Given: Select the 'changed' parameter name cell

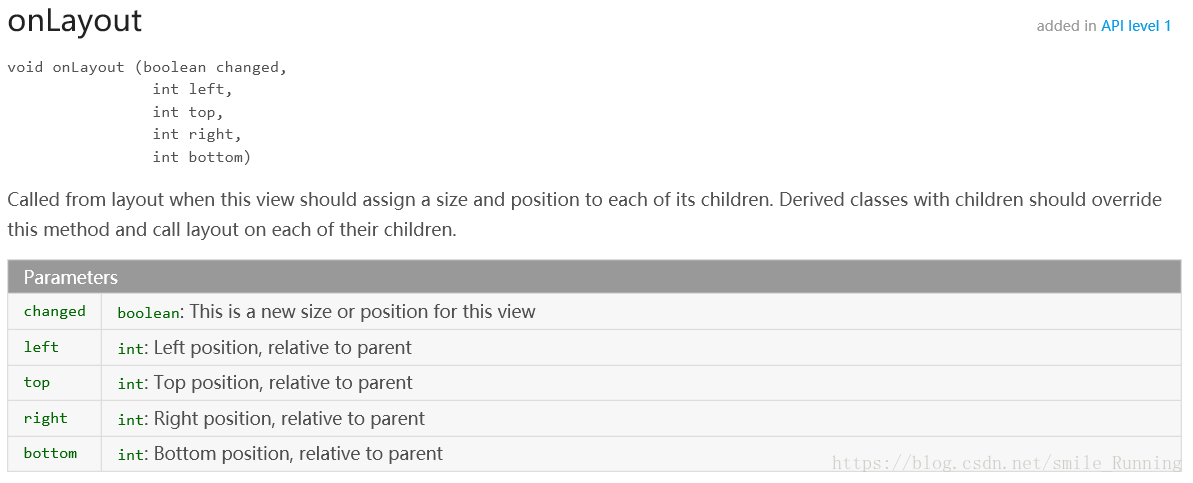Looking at the screenshot, I should tap(55, 311).
